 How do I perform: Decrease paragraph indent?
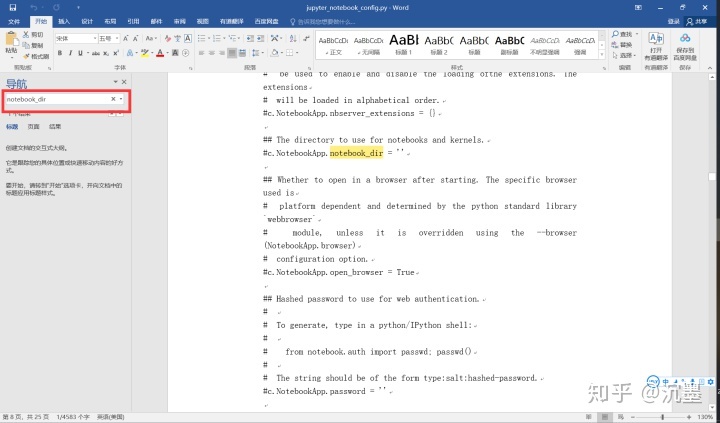[x=250, y=39]
